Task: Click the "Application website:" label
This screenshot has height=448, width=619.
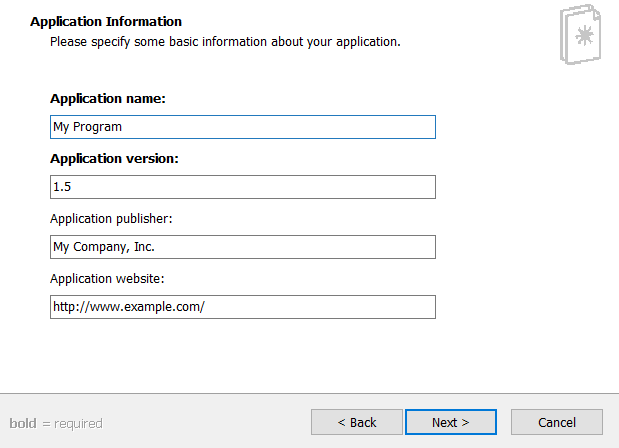Action: tap(107, 278)
